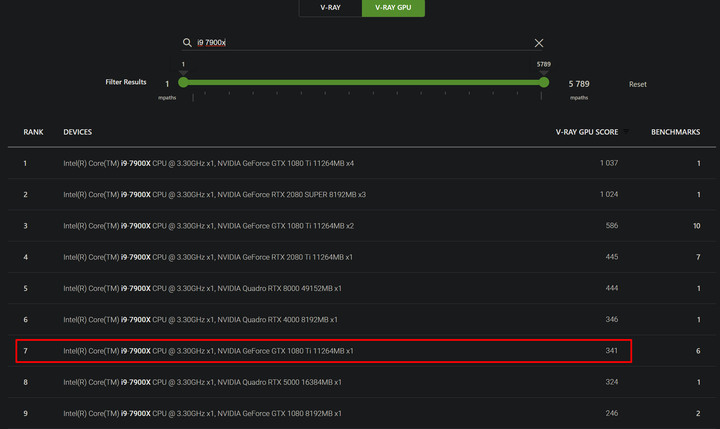
Task: Sort by V-RAY GPU SCORE column
Action: (587, 132)
